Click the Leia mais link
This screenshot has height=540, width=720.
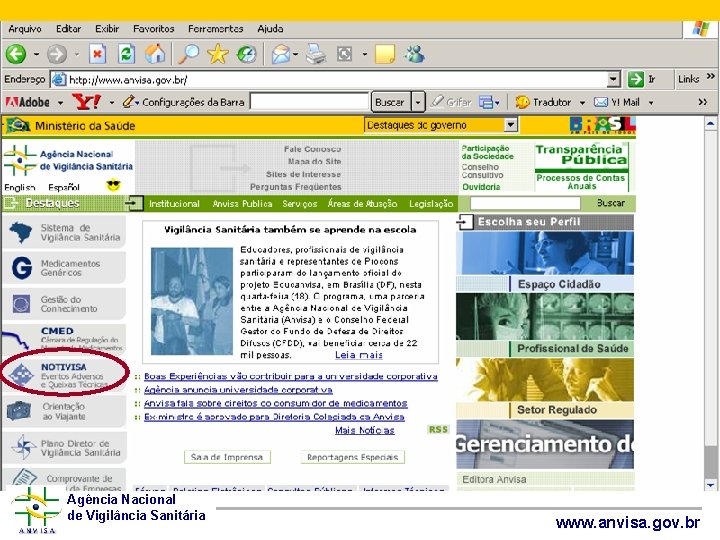(359, 354)
